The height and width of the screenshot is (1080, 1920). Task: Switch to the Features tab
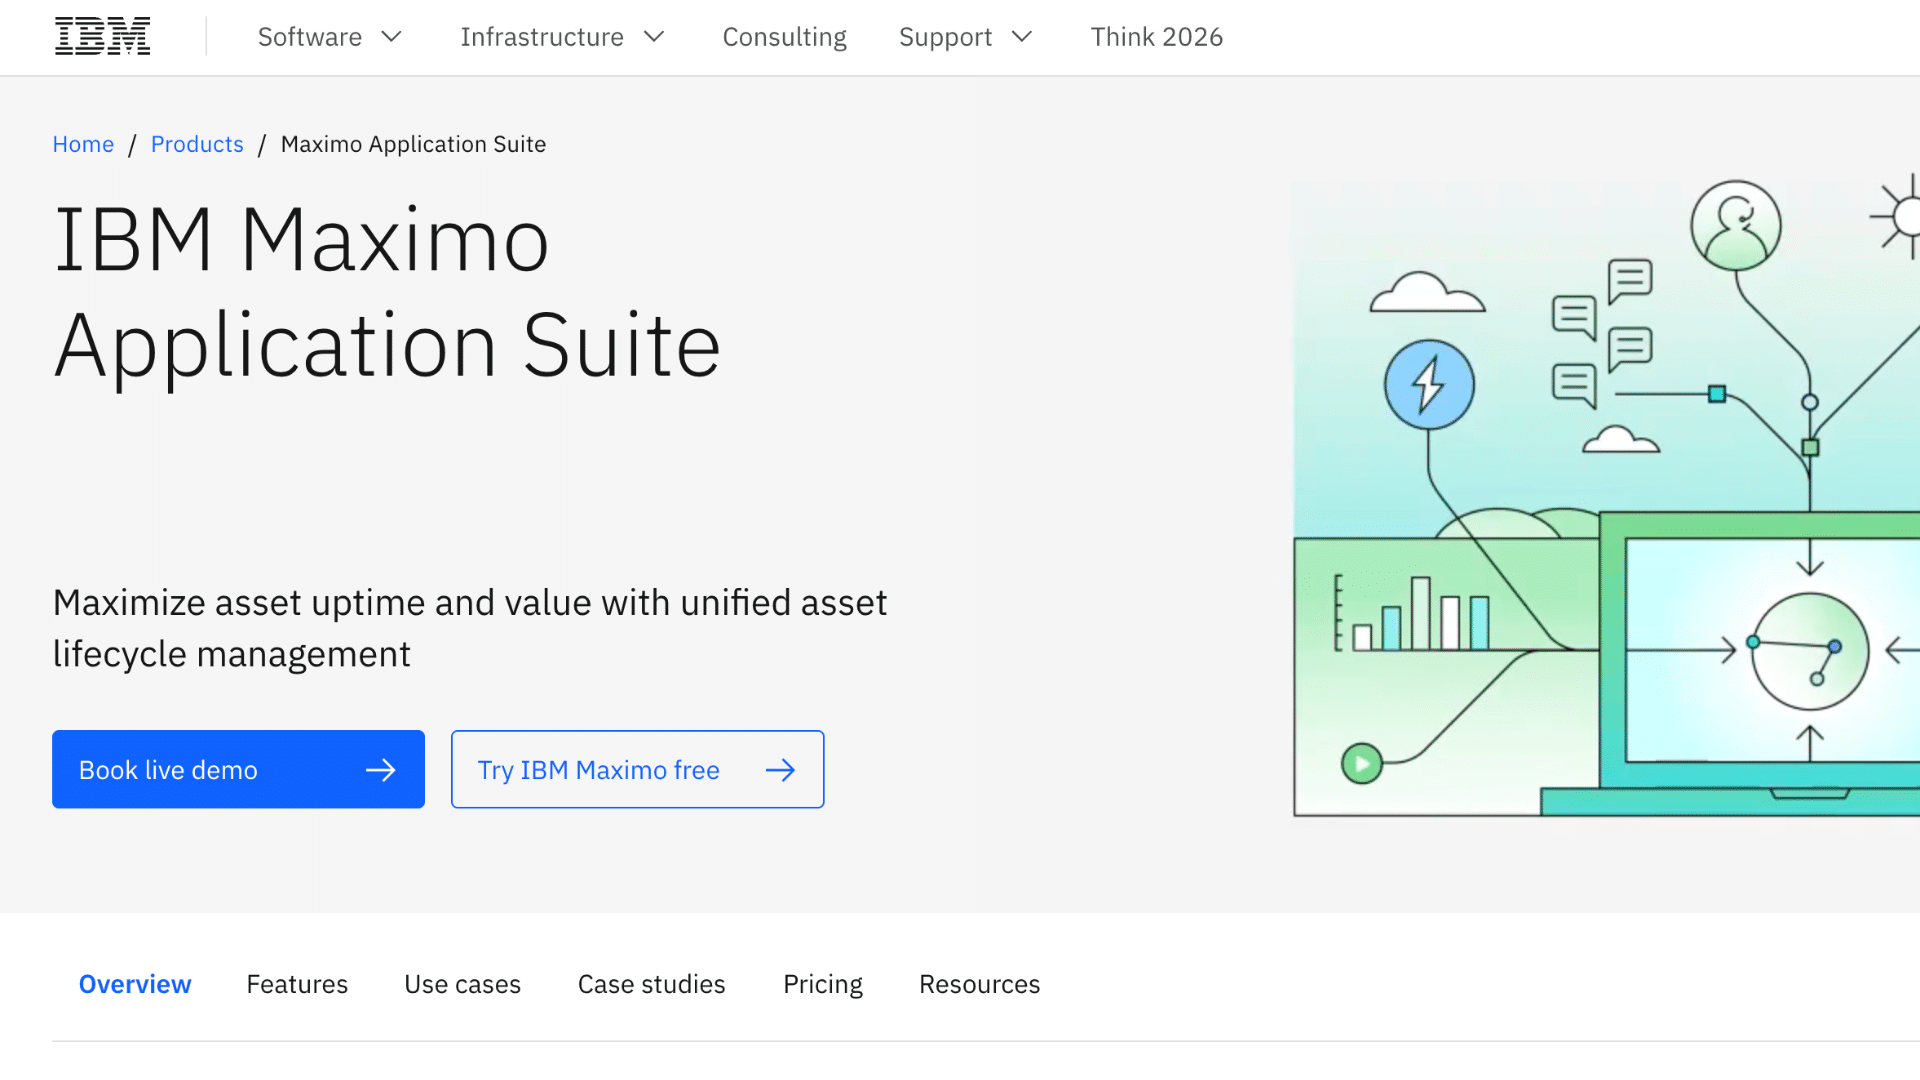point(297,984)
